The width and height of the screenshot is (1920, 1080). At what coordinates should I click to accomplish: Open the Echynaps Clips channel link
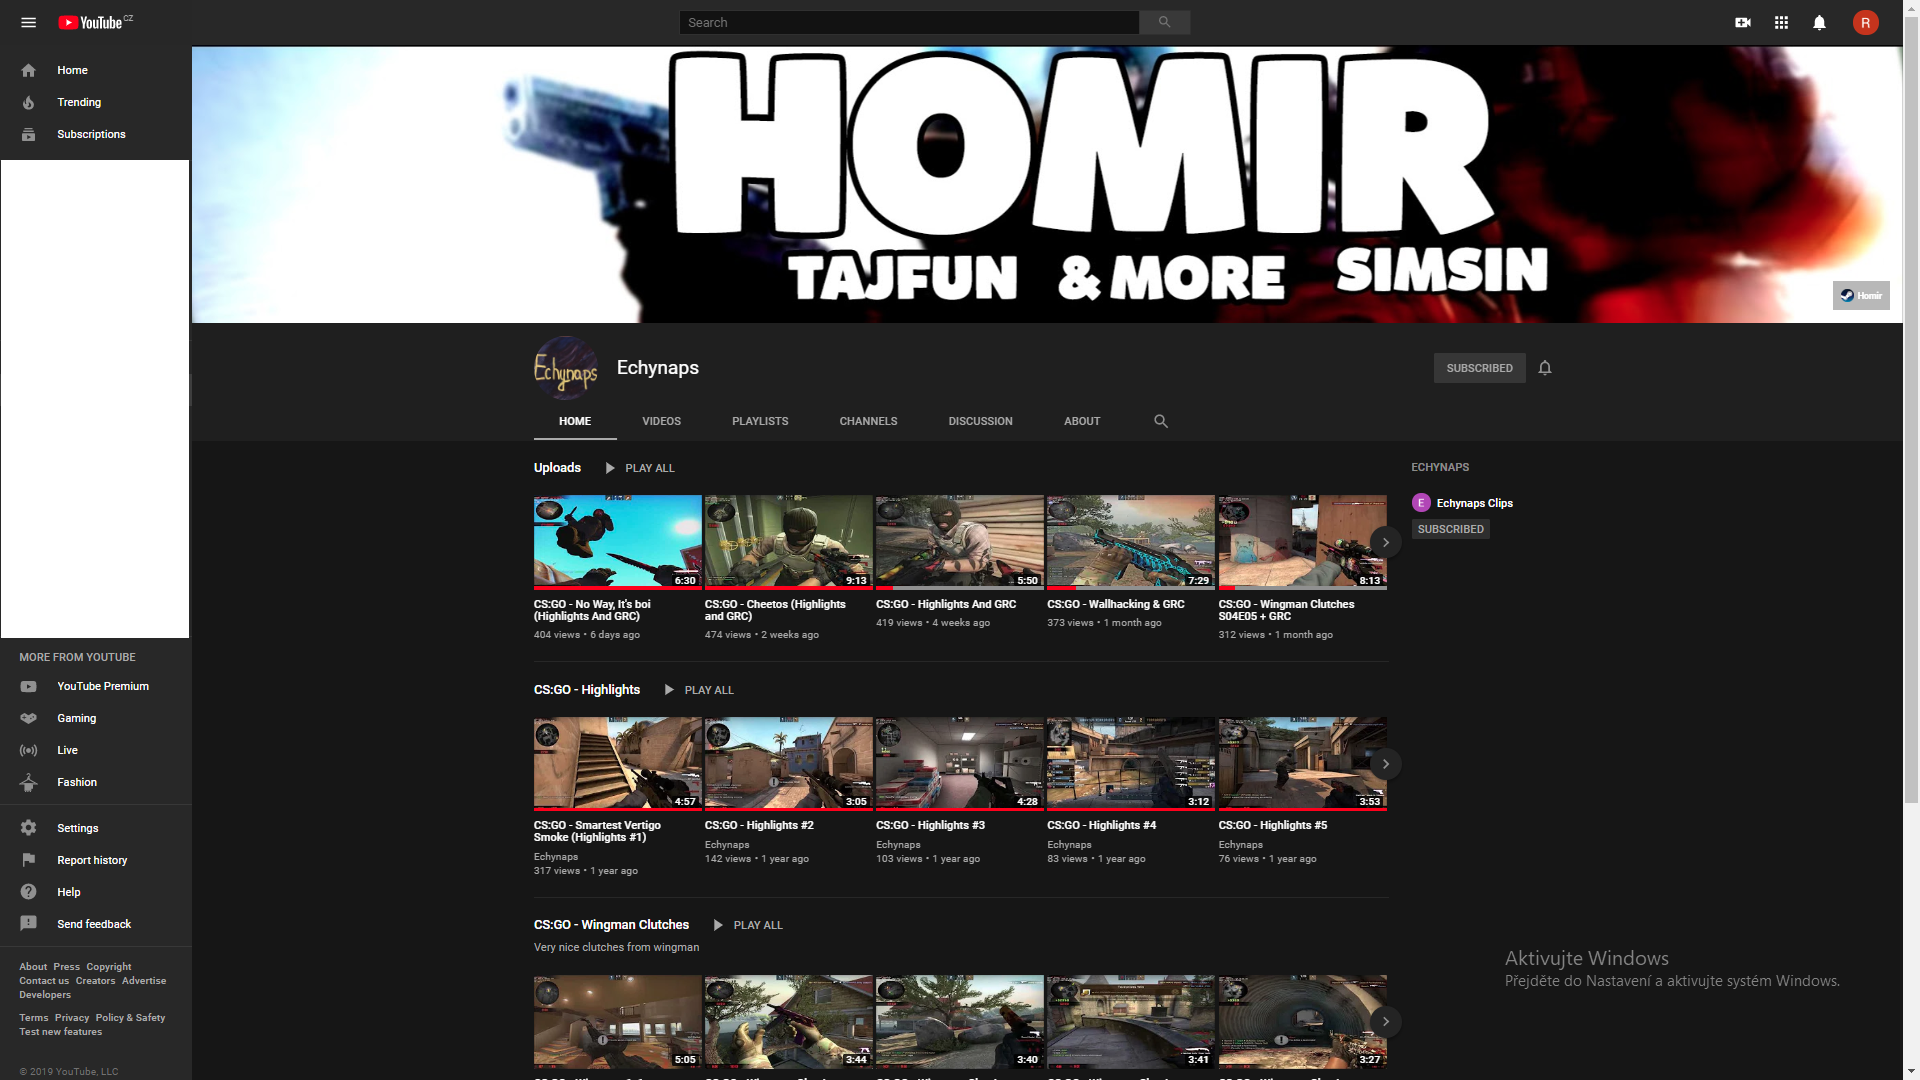point(1474,503)
